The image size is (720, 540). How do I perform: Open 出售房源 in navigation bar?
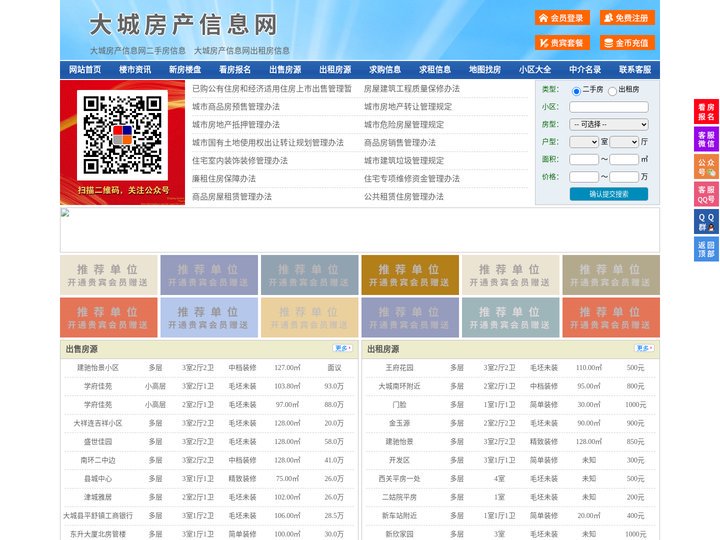285,70
